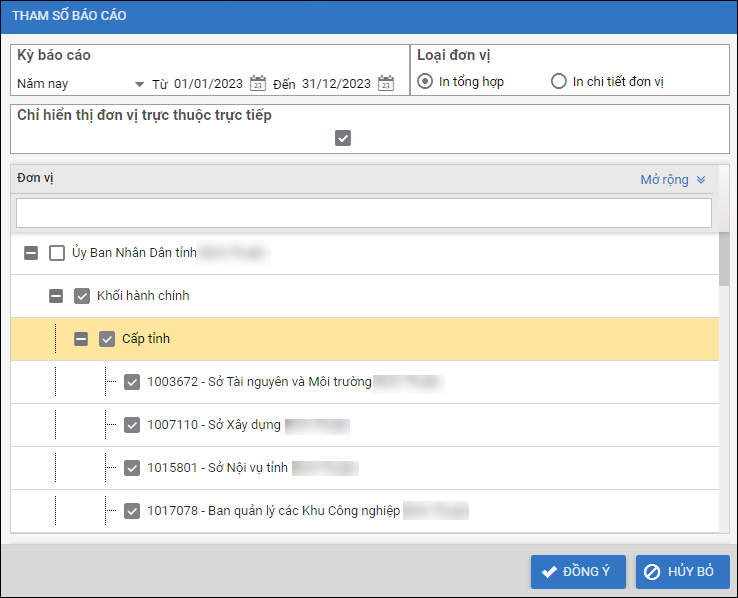Uncheck the Sở Xây dựng checkbox
The width and height of the screenshot is (738, 598).
coord(132,425)
